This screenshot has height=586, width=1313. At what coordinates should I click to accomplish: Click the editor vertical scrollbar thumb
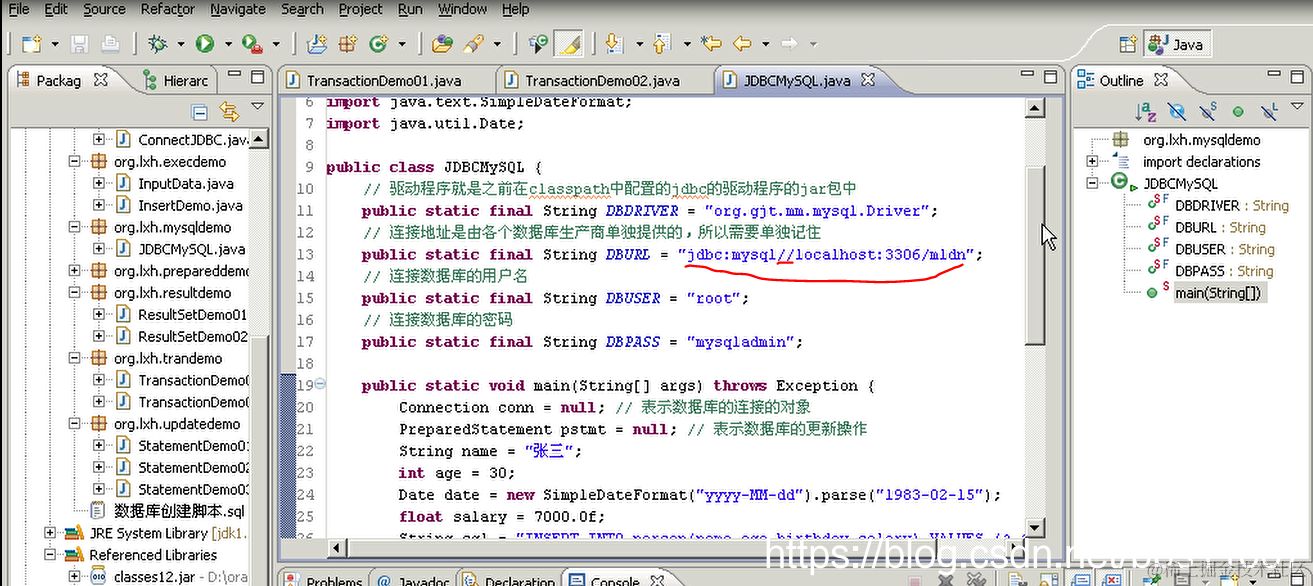coord(1035,255)
